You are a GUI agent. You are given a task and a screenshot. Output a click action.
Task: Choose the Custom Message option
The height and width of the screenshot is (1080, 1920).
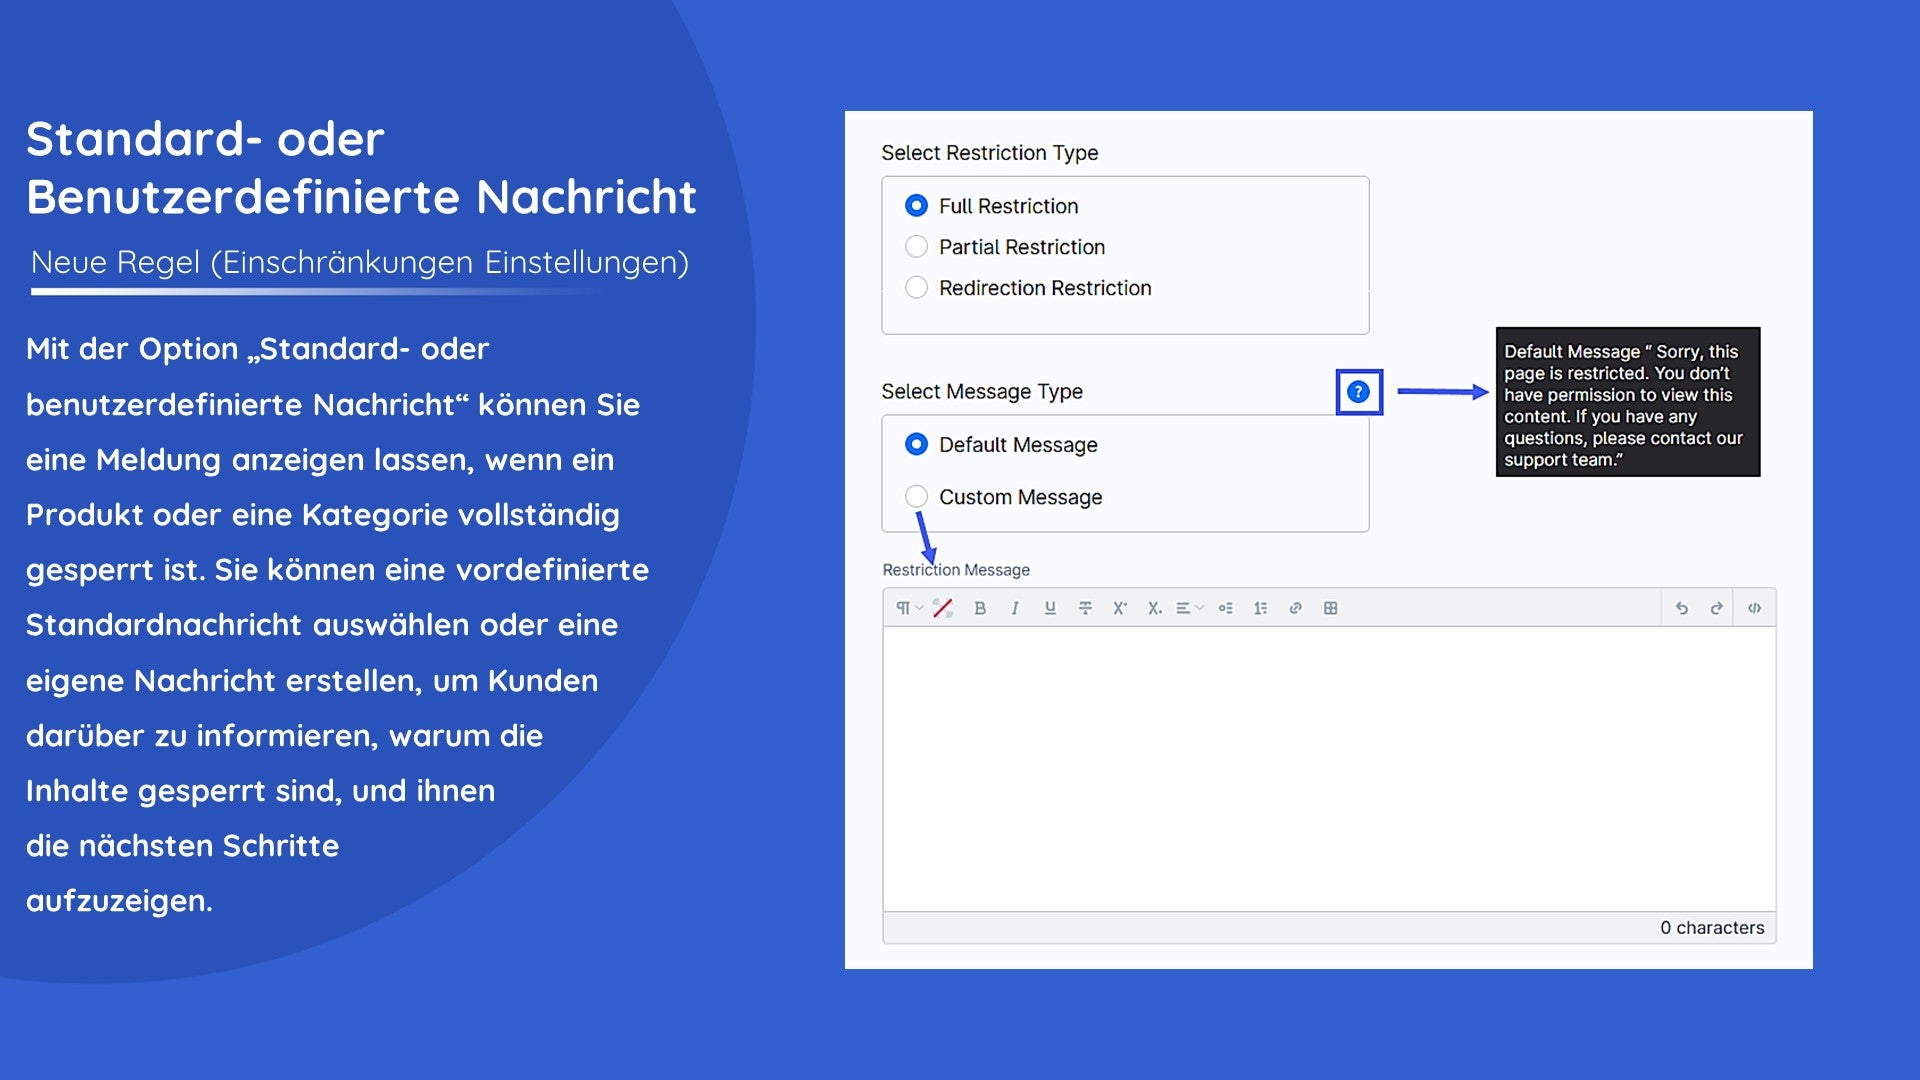click(916, 496)
